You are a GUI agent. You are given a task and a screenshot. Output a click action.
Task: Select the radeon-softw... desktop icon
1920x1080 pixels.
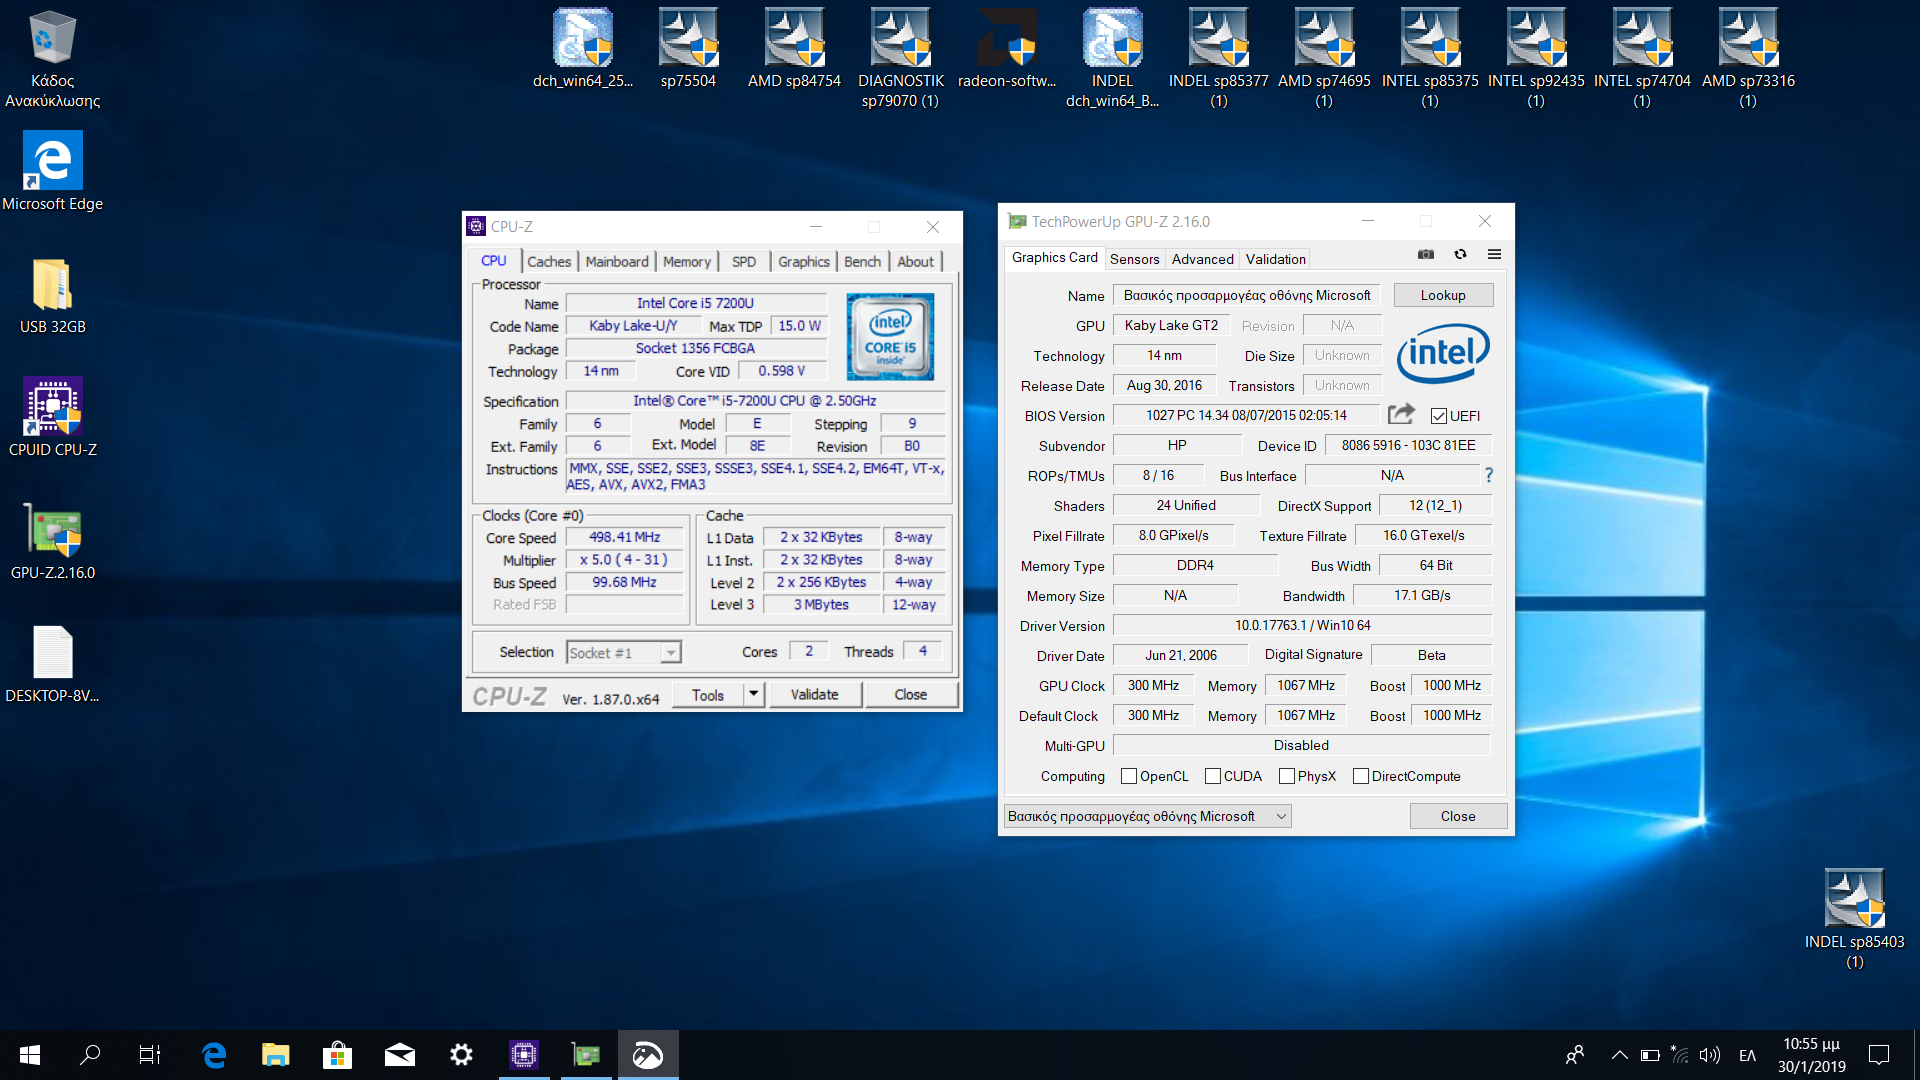tap(1007, 49)
